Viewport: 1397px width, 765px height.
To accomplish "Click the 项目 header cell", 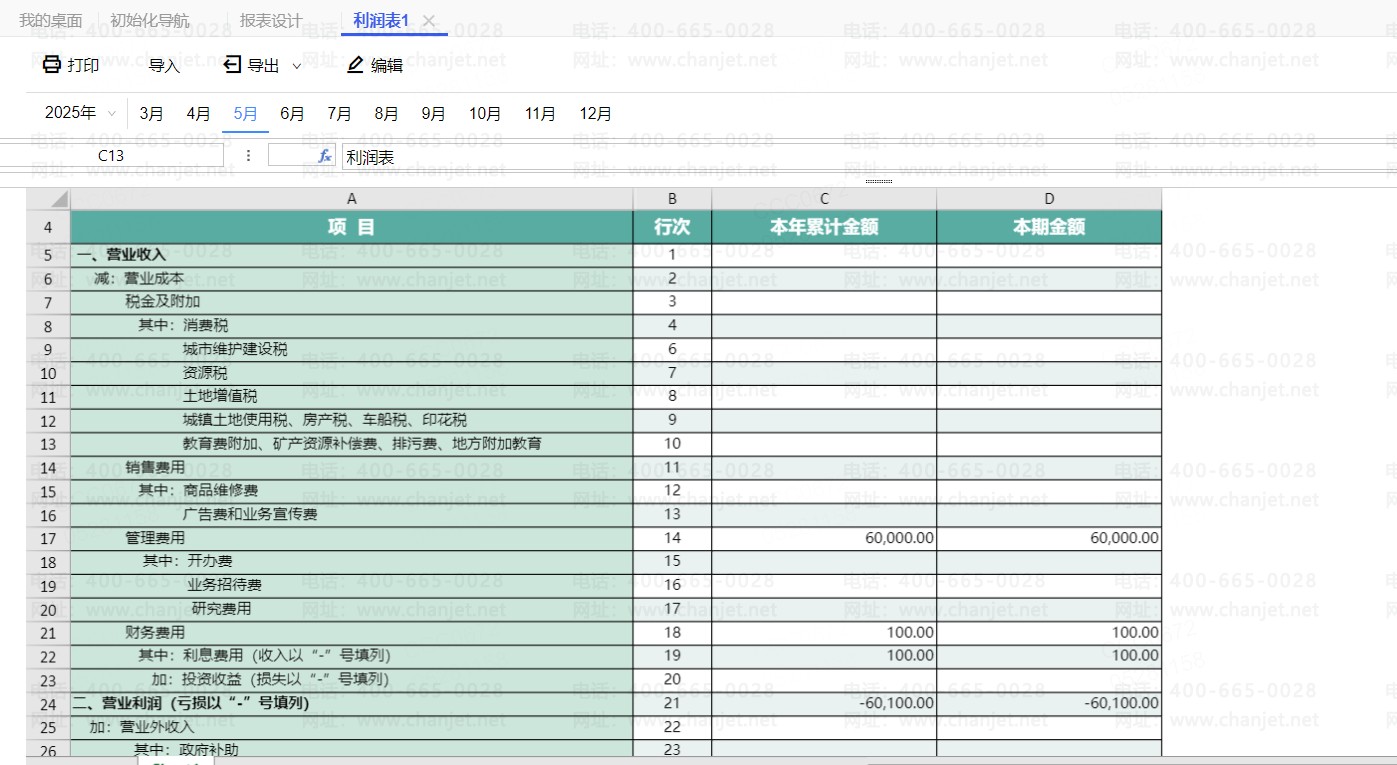I will point(352,227).
